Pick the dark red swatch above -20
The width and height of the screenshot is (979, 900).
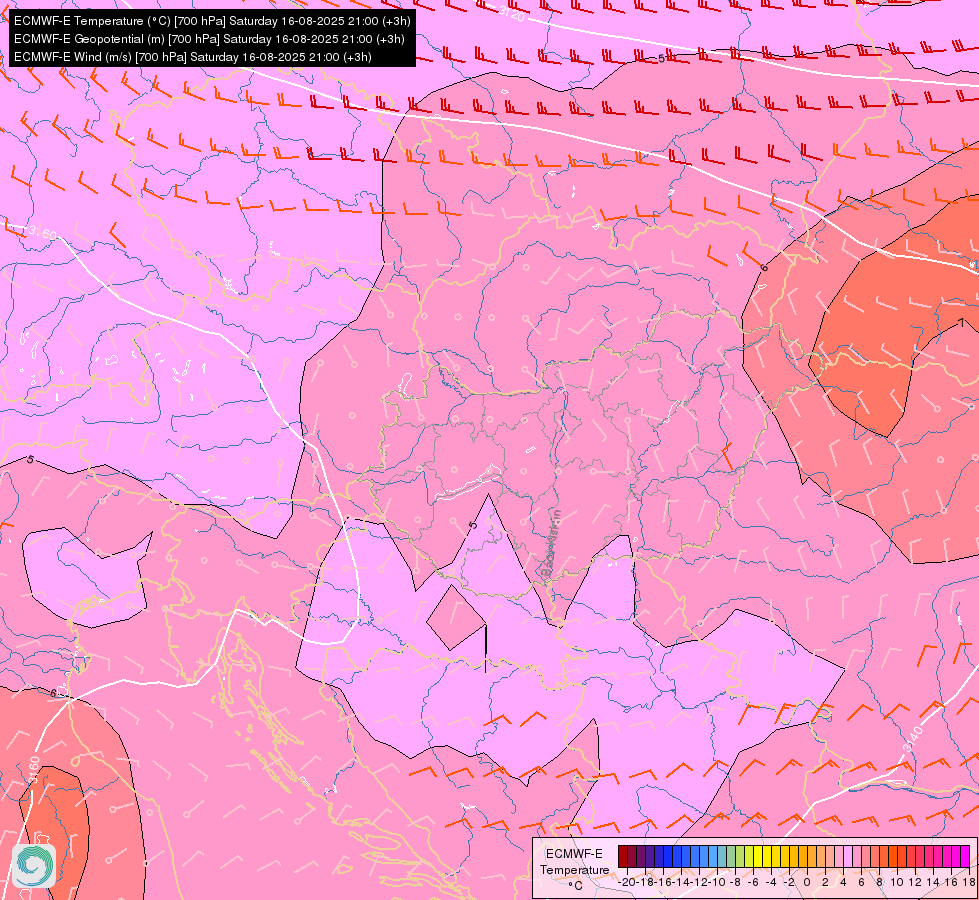point(623,856)
